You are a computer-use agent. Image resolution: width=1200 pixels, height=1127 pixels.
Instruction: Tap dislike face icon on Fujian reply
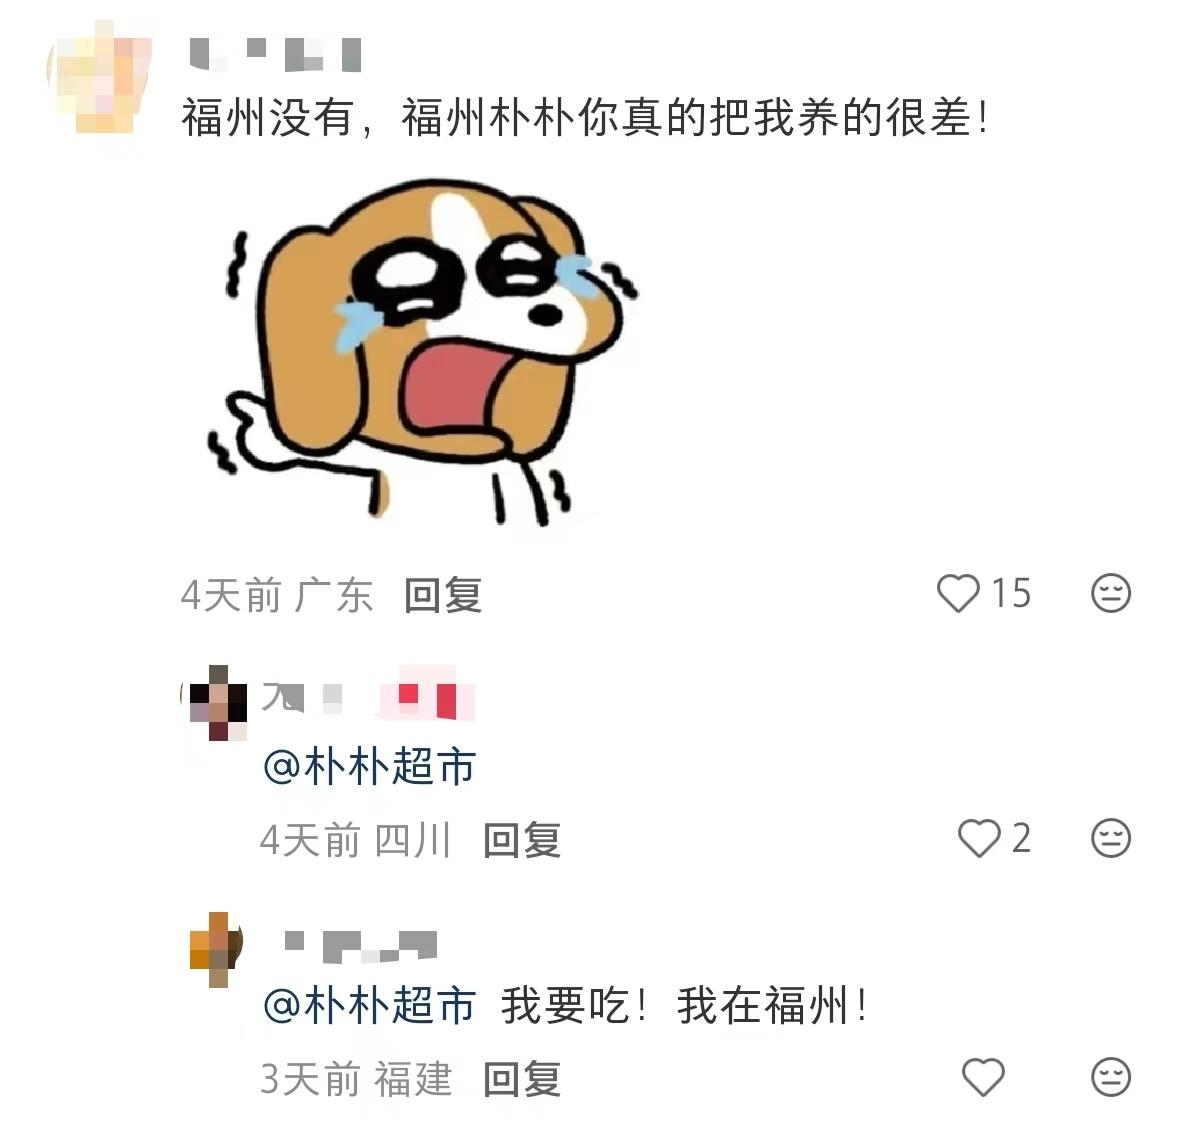click(x=1110, y=1078)
